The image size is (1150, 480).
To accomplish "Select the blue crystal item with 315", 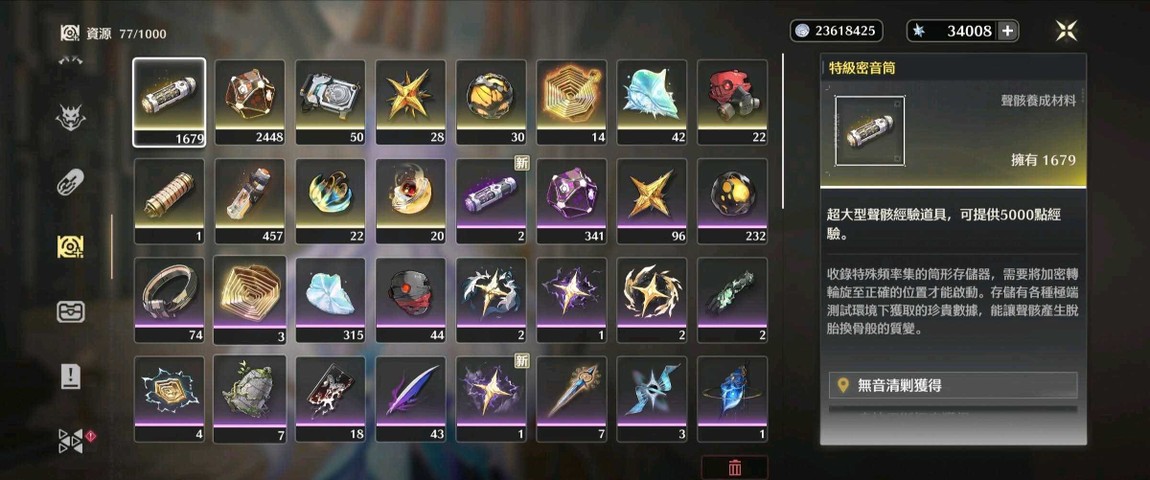I will pos(330,300).
